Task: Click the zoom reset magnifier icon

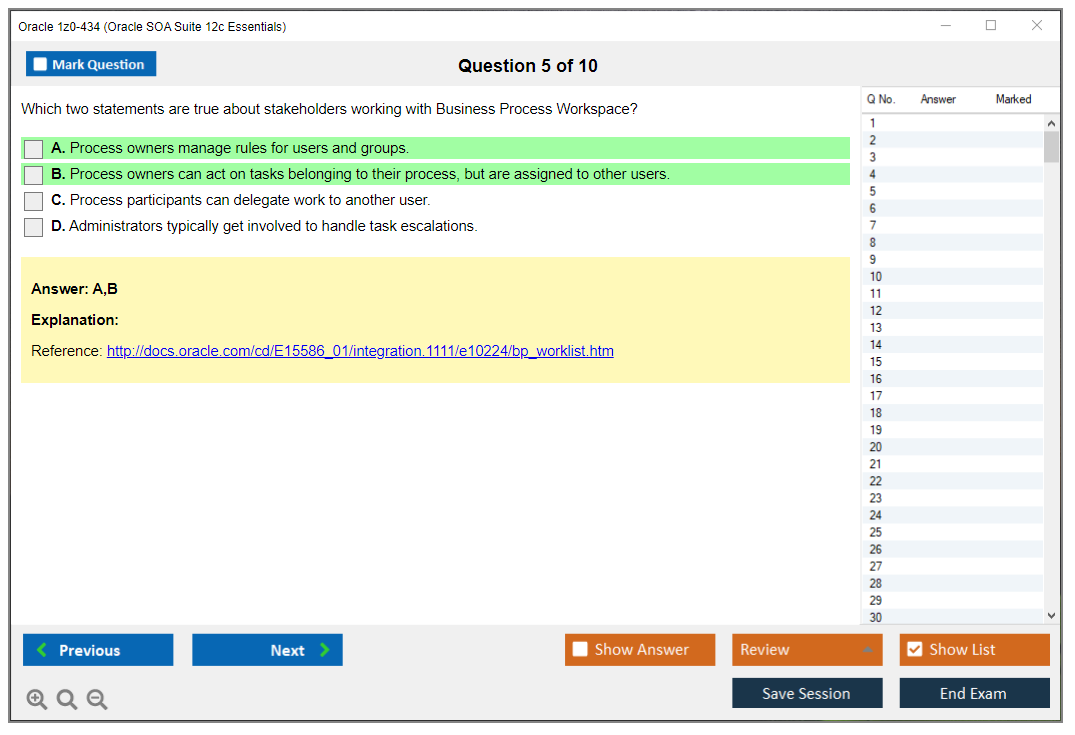Action: [67, 699]
